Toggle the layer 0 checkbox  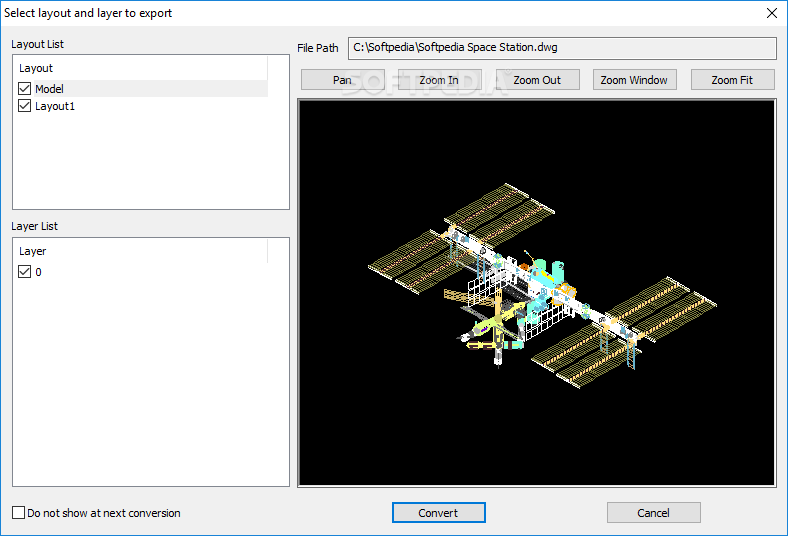tap(24, 272)
